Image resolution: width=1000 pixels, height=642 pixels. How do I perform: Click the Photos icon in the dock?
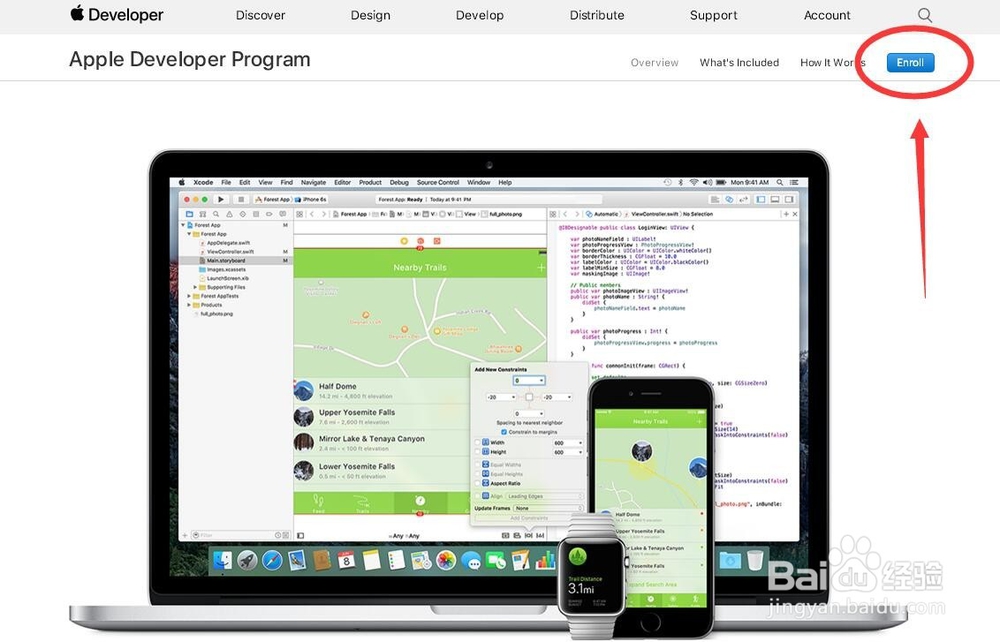point(446,560)
